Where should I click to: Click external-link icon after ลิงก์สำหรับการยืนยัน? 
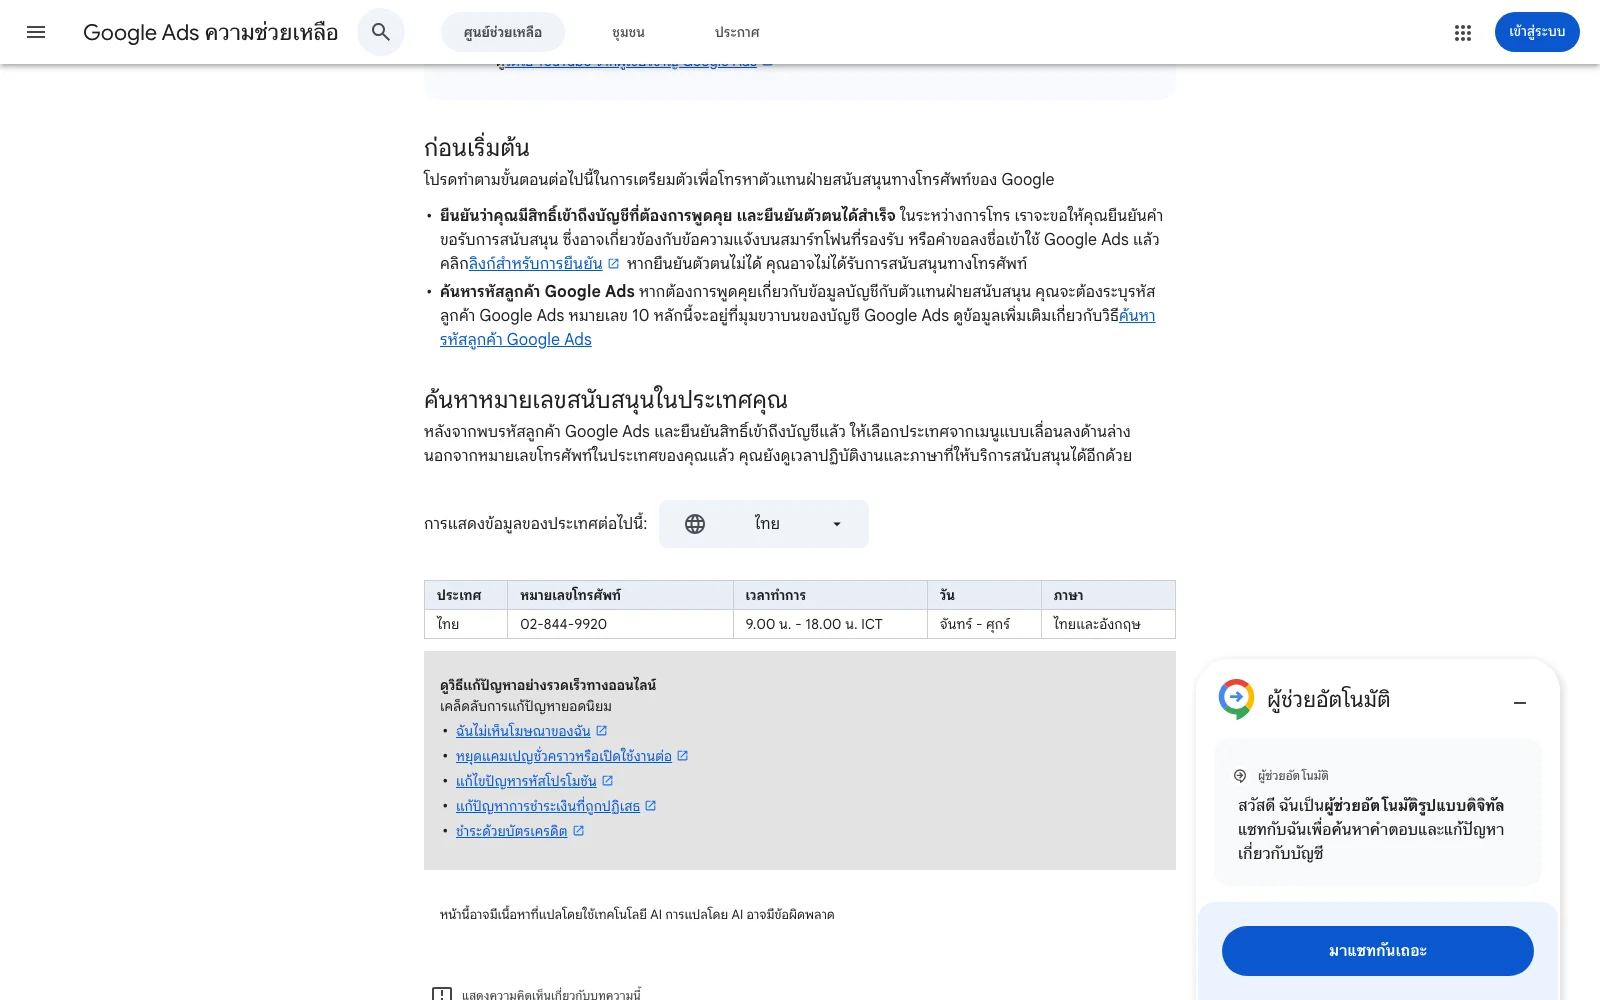point(614,264)
